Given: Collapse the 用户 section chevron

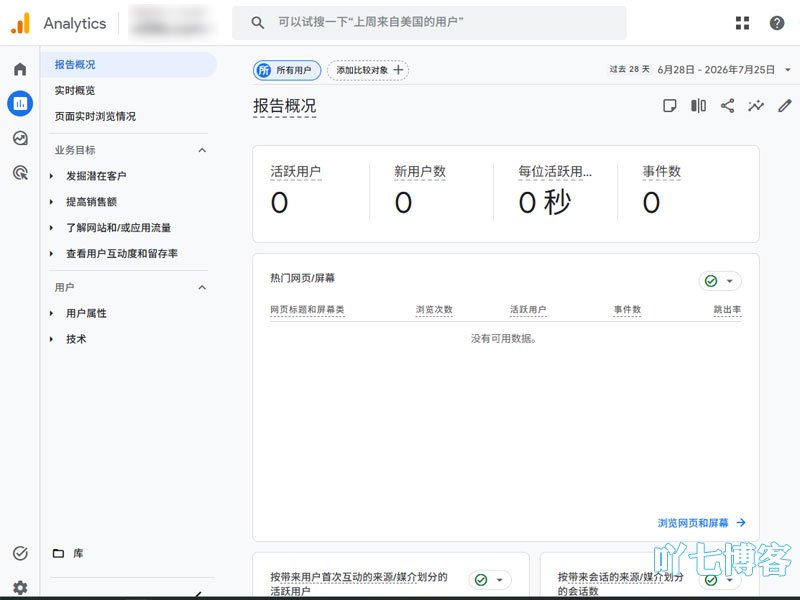Looking at the screenshot, I should [202, 287].
